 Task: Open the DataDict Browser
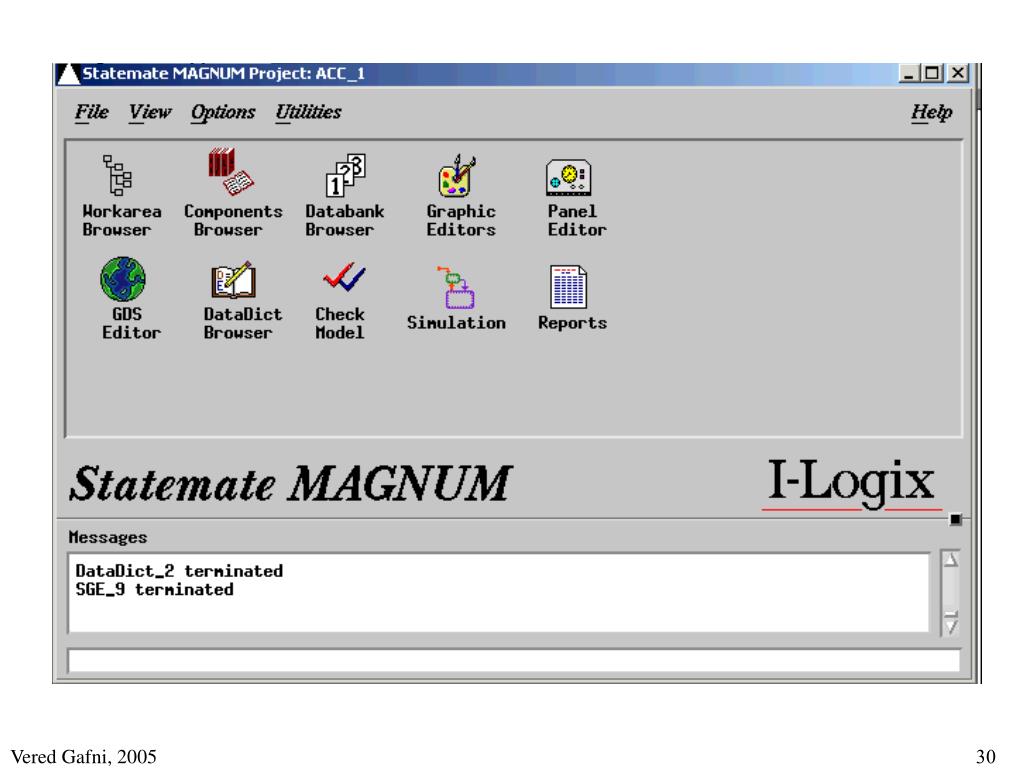coord(233,280)
